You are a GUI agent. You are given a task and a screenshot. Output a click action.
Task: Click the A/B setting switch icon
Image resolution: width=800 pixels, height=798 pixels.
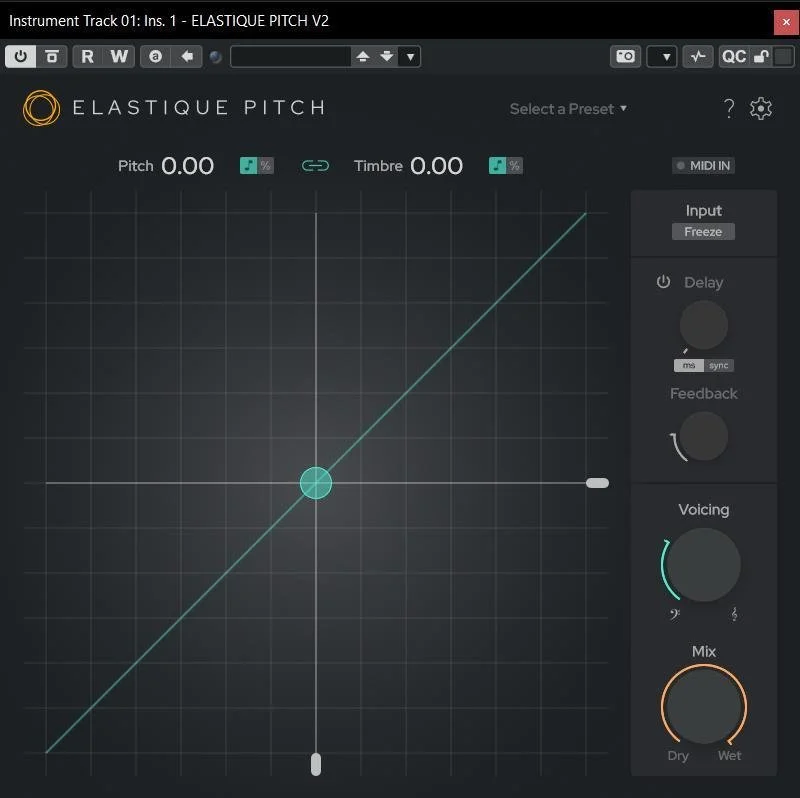coord(156,56)
